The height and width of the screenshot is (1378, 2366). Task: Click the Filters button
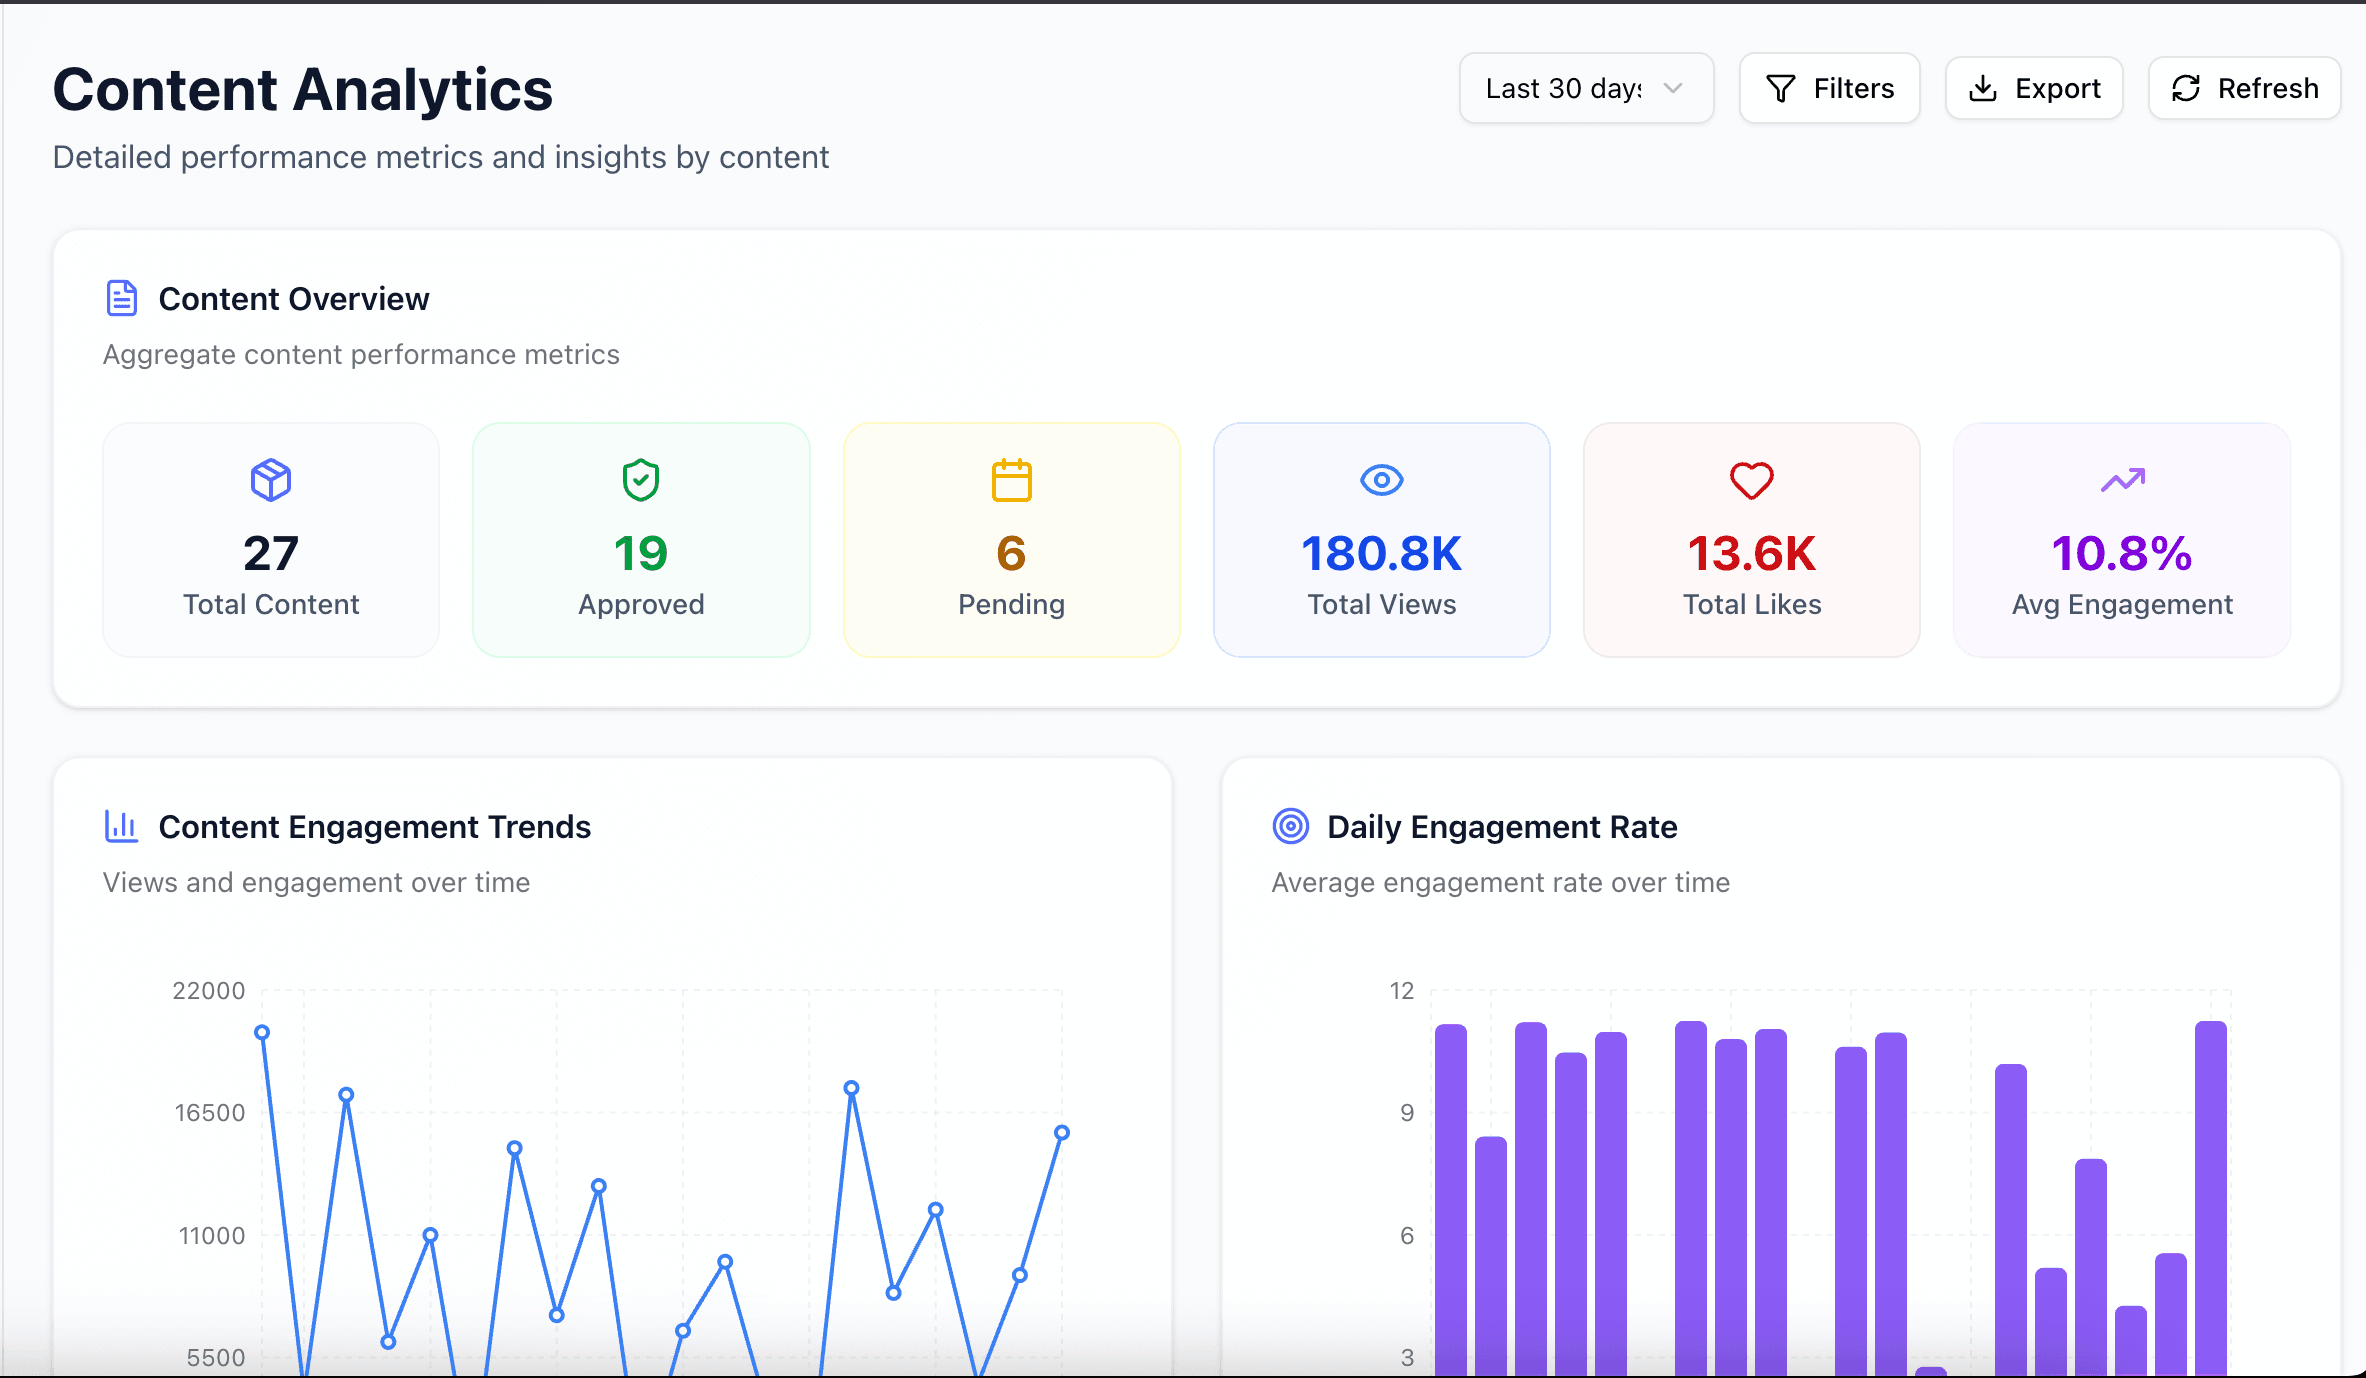click(x=1829, y=88)
